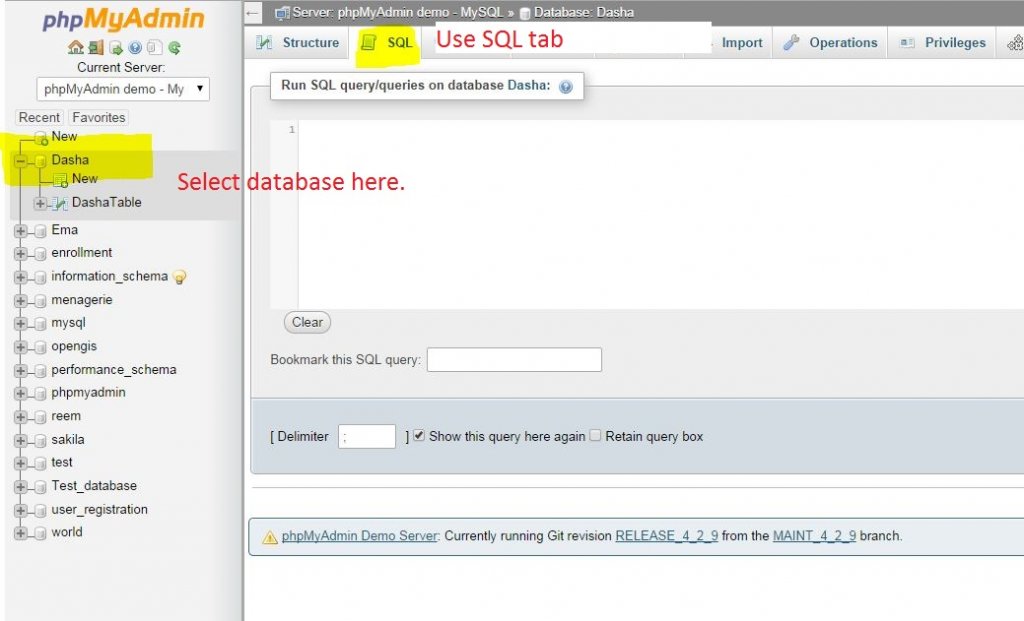This screenshot has width=1024, height=621.
Task: Click the enrollment database icon
Action: (40, 253)
